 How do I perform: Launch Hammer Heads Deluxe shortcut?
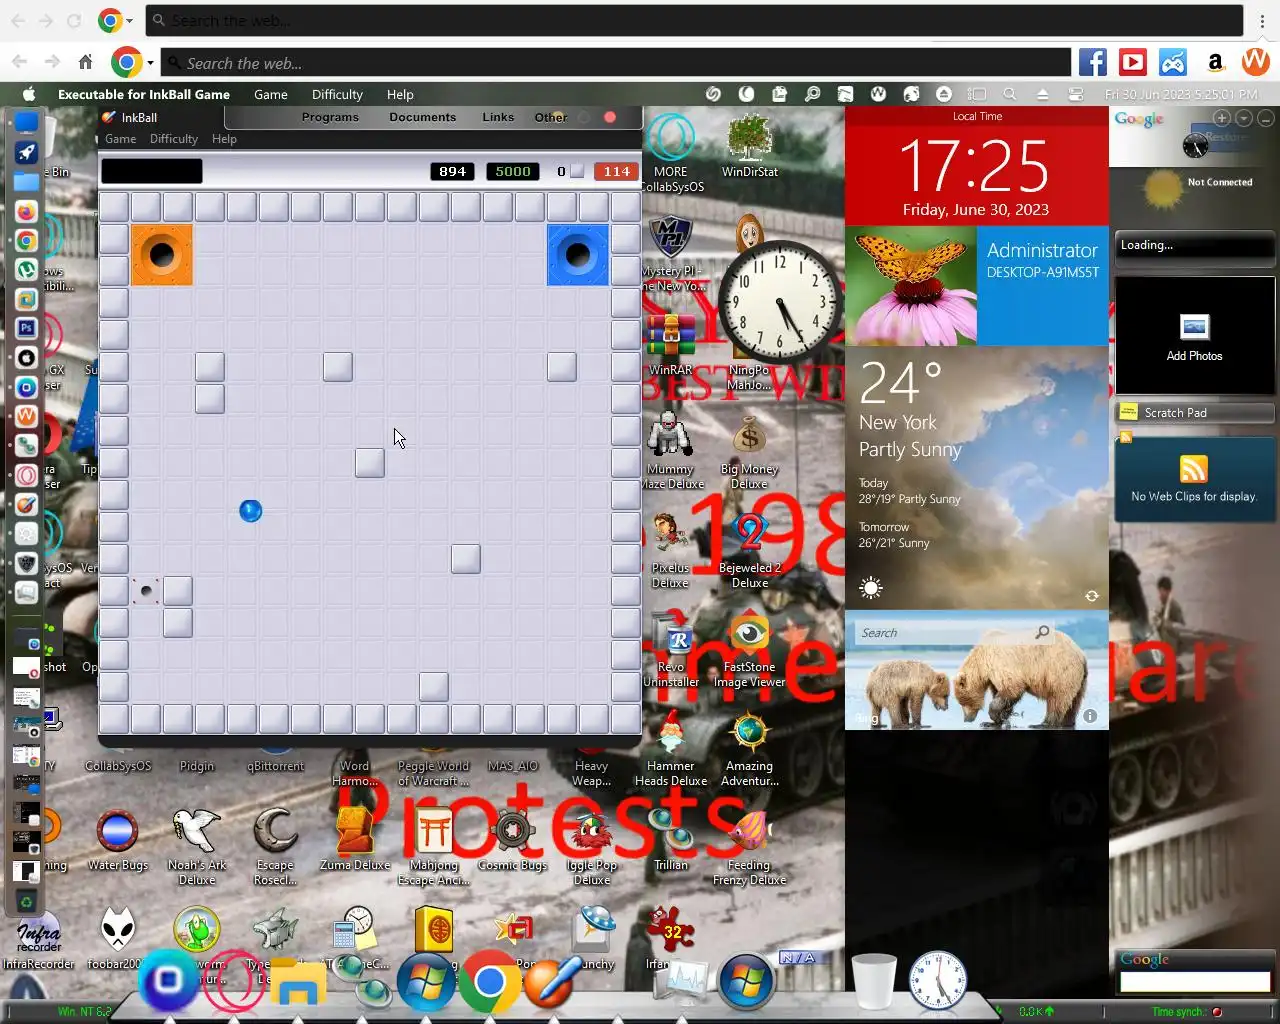(x=671, y=748)
